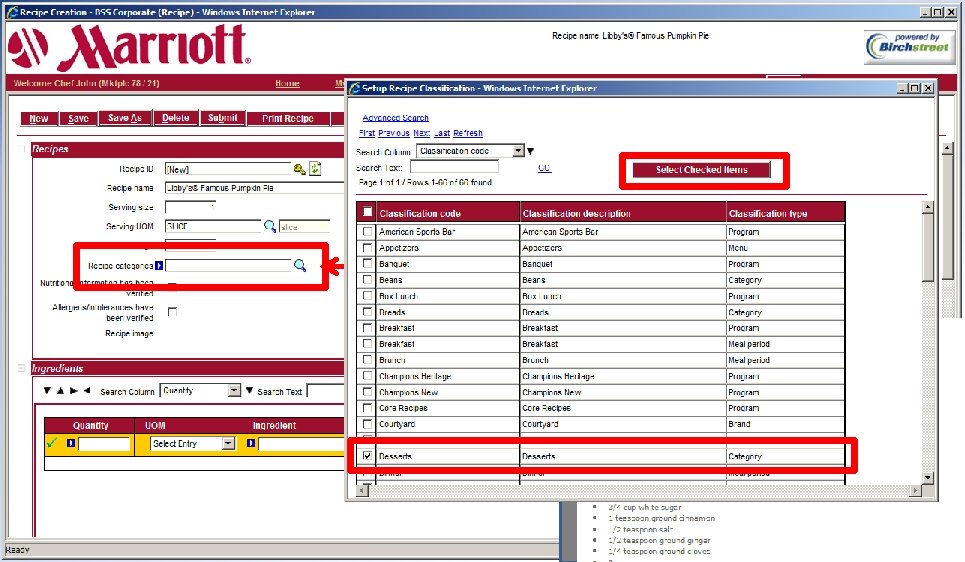Click the Classification code column header

pos(449,213)
